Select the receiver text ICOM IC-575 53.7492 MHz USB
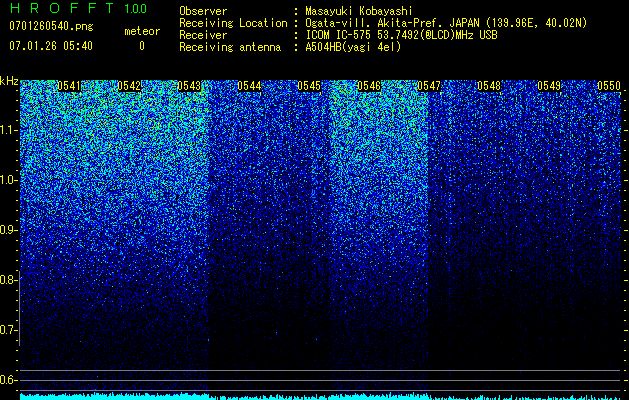Image resolution: width=629 pixels, height=400 pixels. coord(401,35)
